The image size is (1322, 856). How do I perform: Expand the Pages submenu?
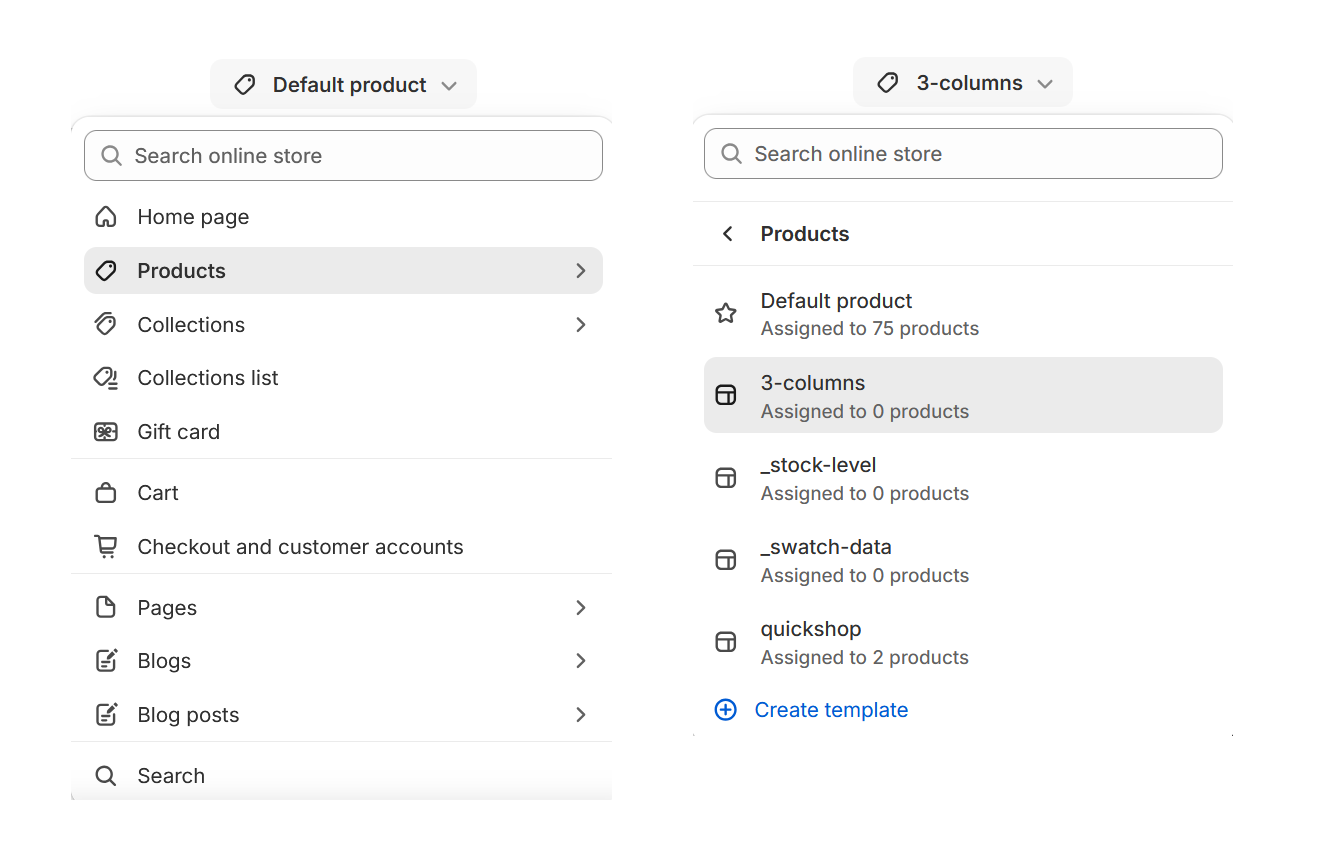tap(580, 607)
